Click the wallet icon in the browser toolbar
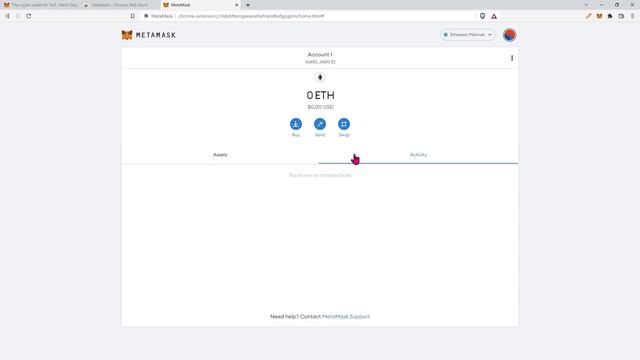Image resolution: width=640 pixels, height=360 pixels. pos(621,16)
